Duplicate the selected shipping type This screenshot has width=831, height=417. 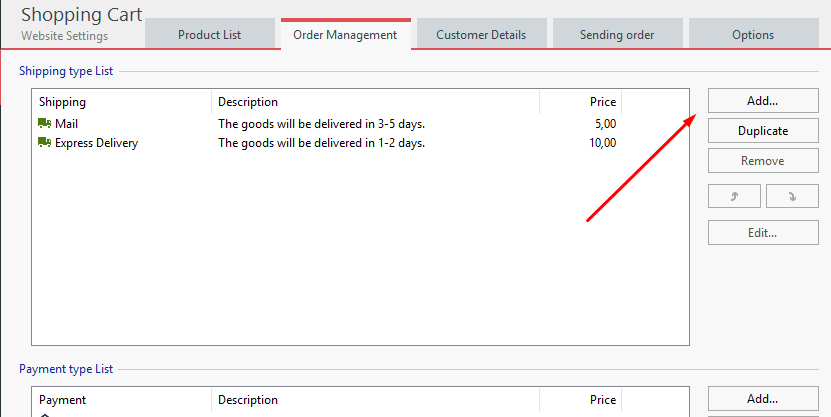762,131
